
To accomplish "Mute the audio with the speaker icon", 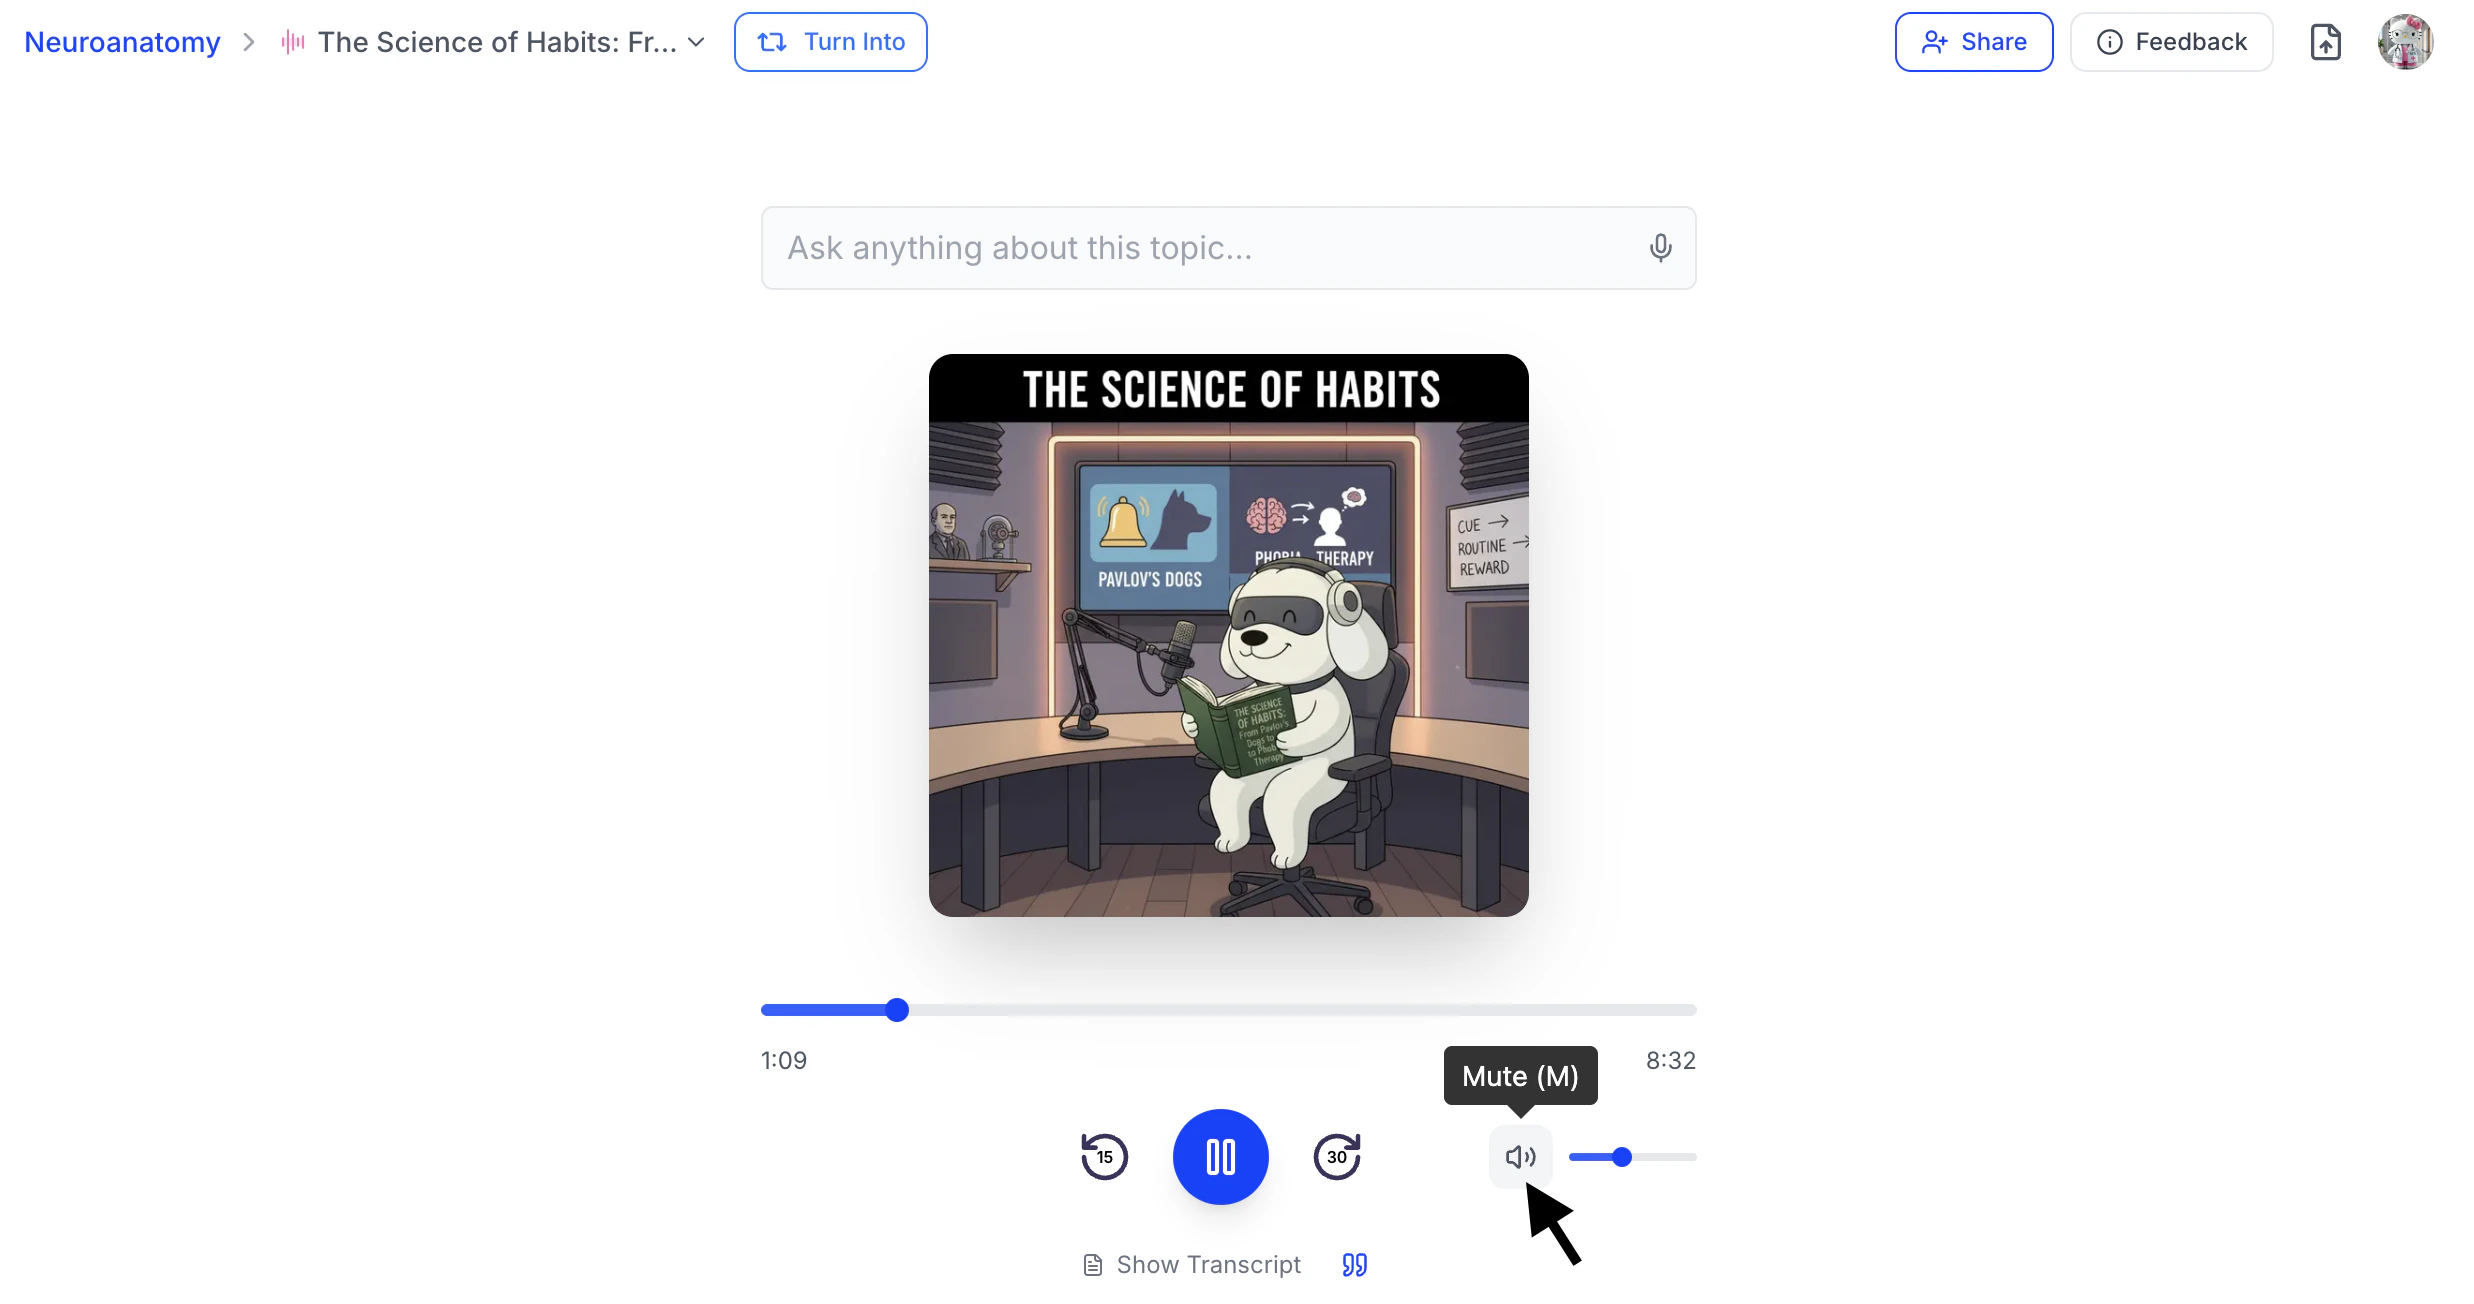I will [1520, 1157].
